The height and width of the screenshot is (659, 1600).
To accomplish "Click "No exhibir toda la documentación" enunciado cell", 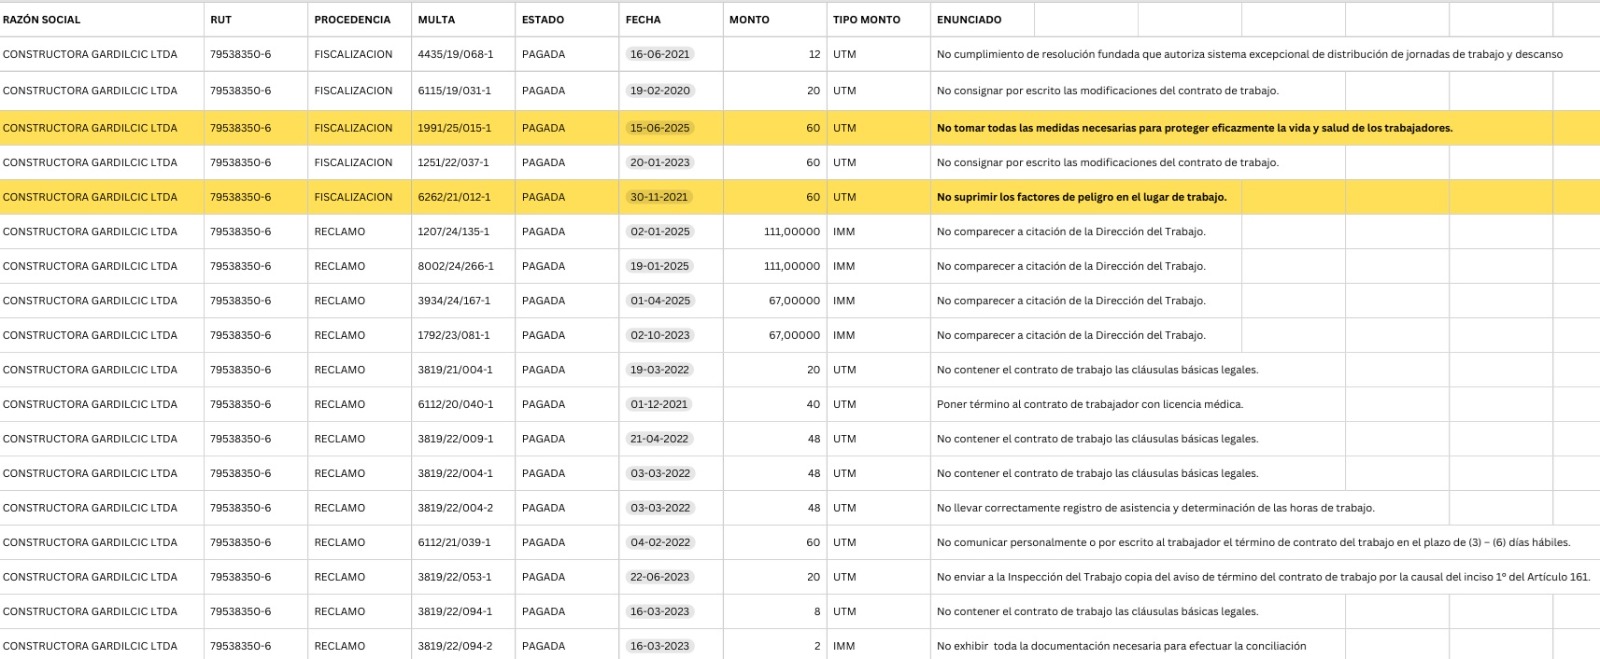I will (1121, 646).
